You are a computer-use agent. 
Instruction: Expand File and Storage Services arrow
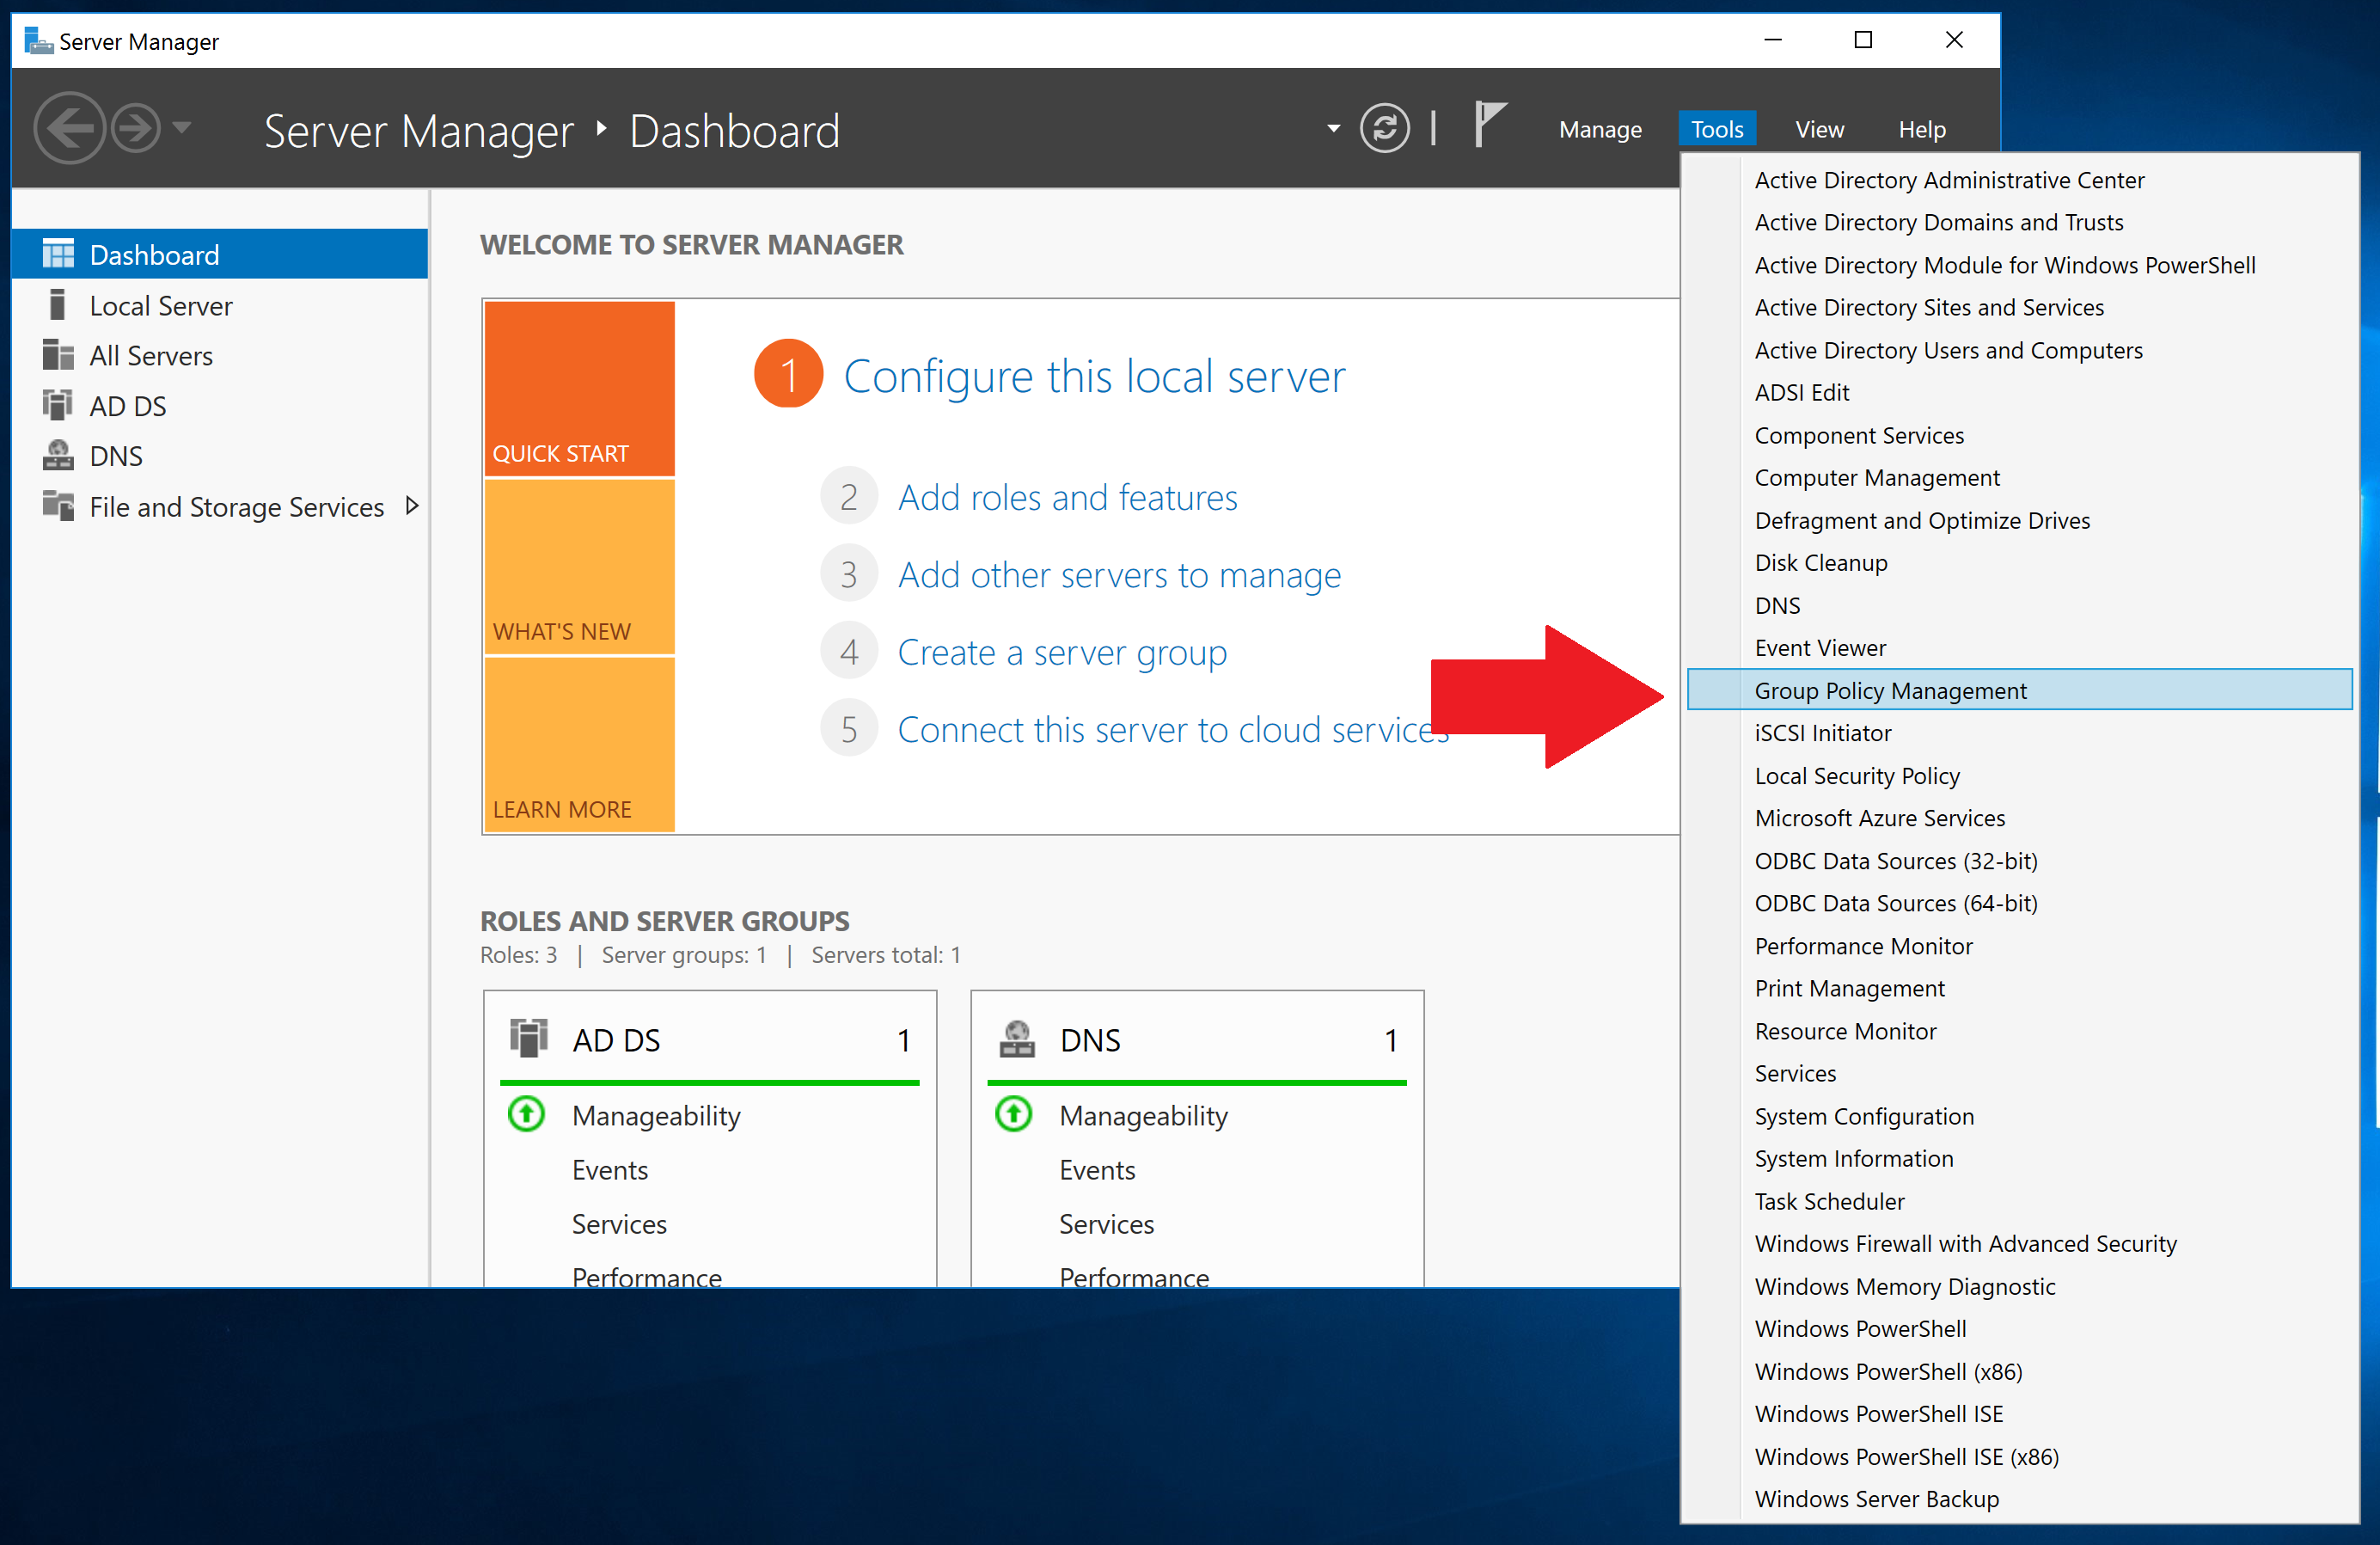pyautogui.click(x=411, y=506)
